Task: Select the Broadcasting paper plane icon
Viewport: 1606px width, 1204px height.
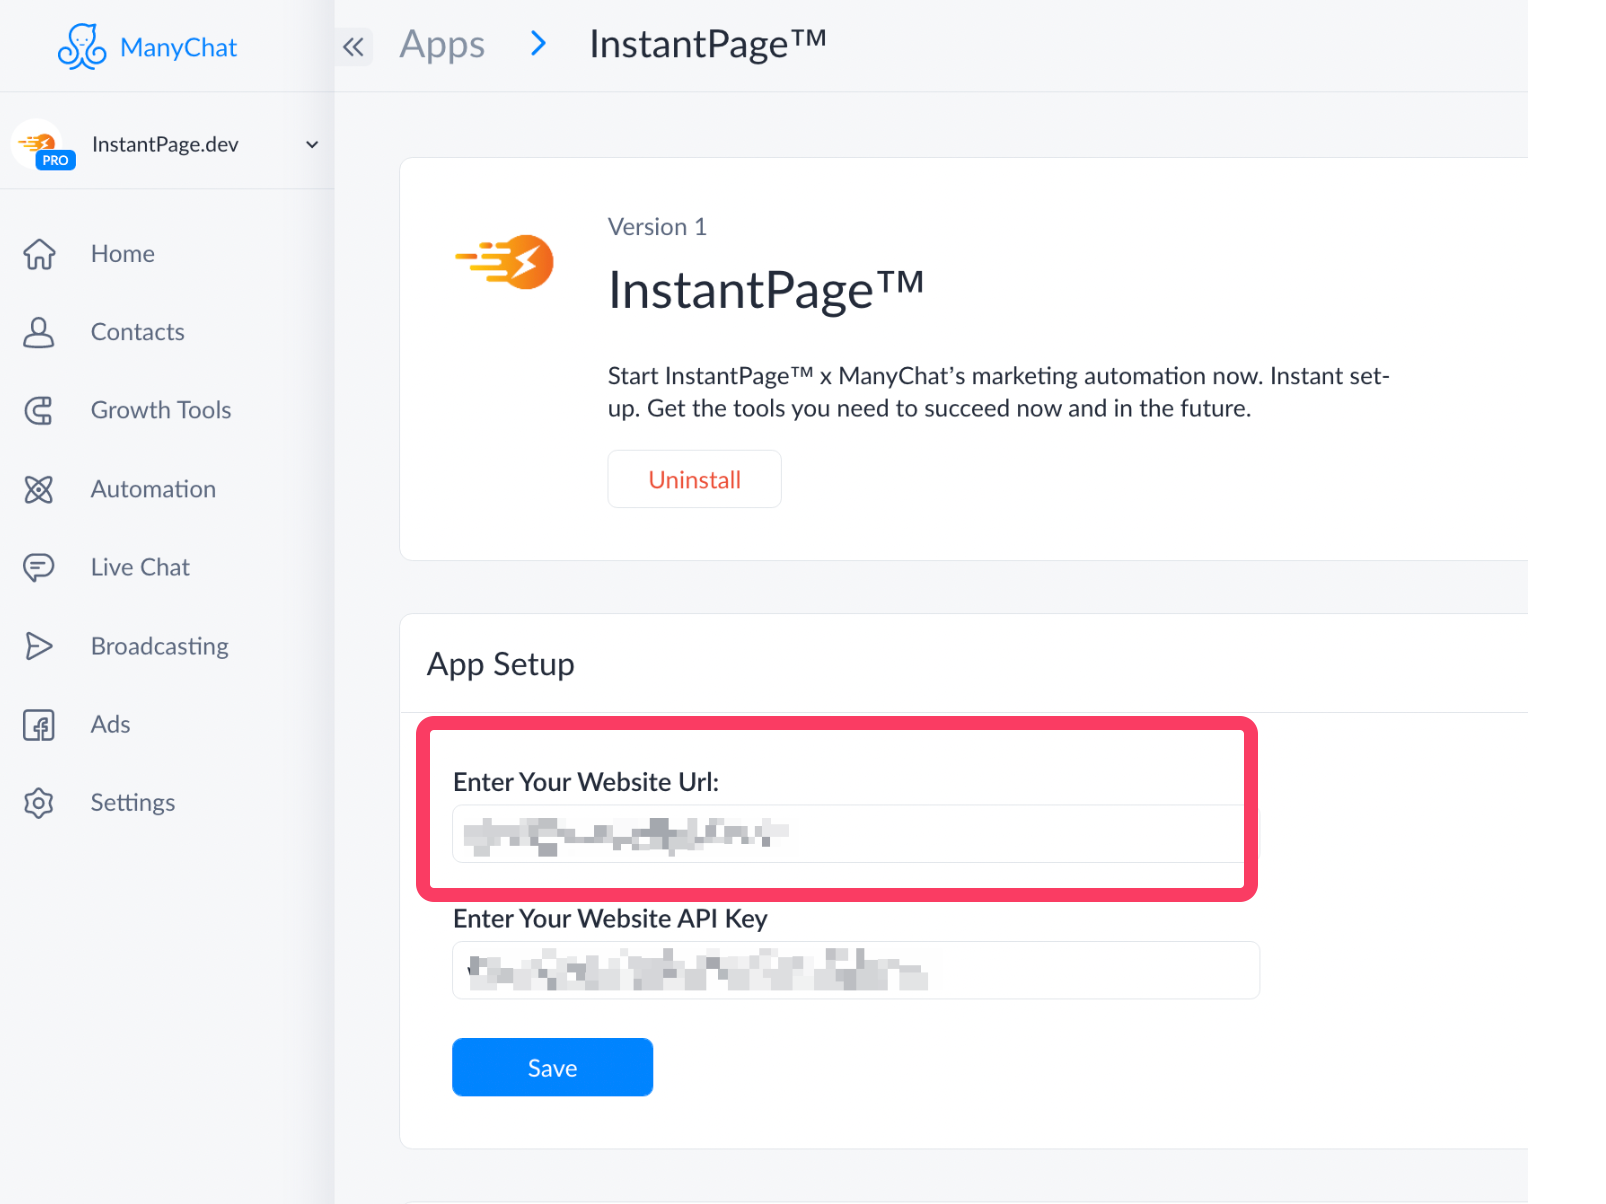Action: pyautogui.click(x=39, y=646)
